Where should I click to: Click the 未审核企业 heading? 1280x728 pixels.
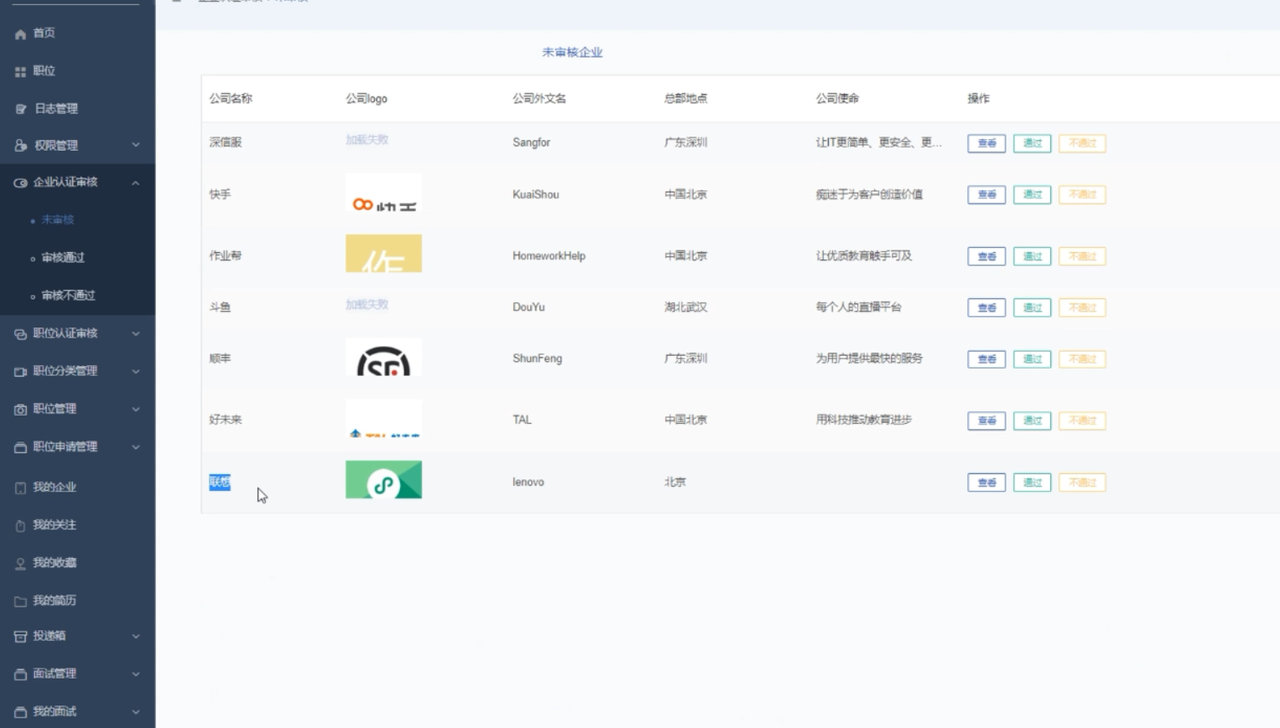pos(572,52)
